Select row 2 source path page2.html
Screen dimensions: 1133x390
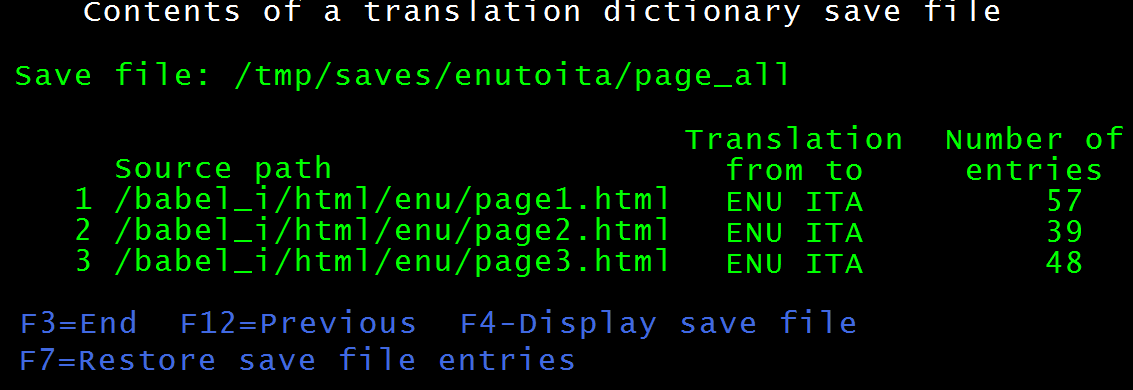tap(392, 231)
